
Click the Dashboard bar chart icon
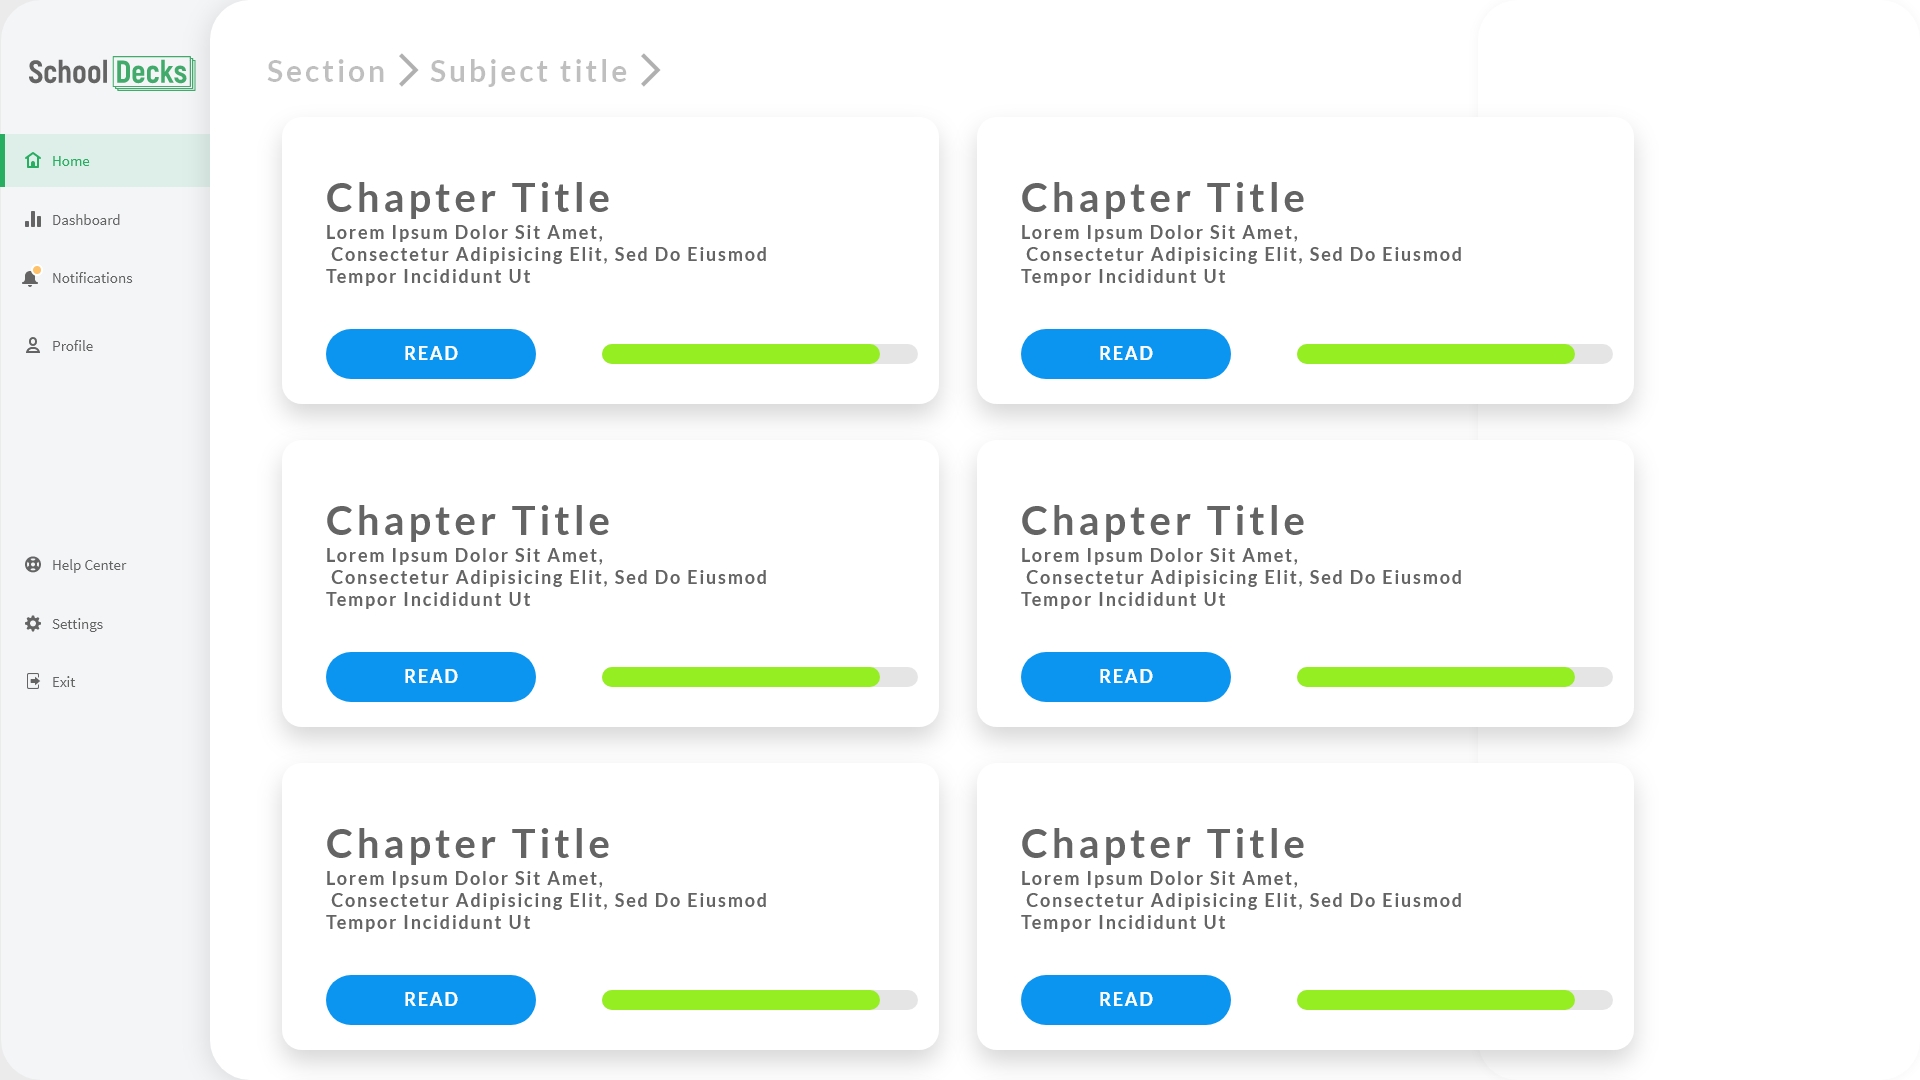tap(33, 219)
